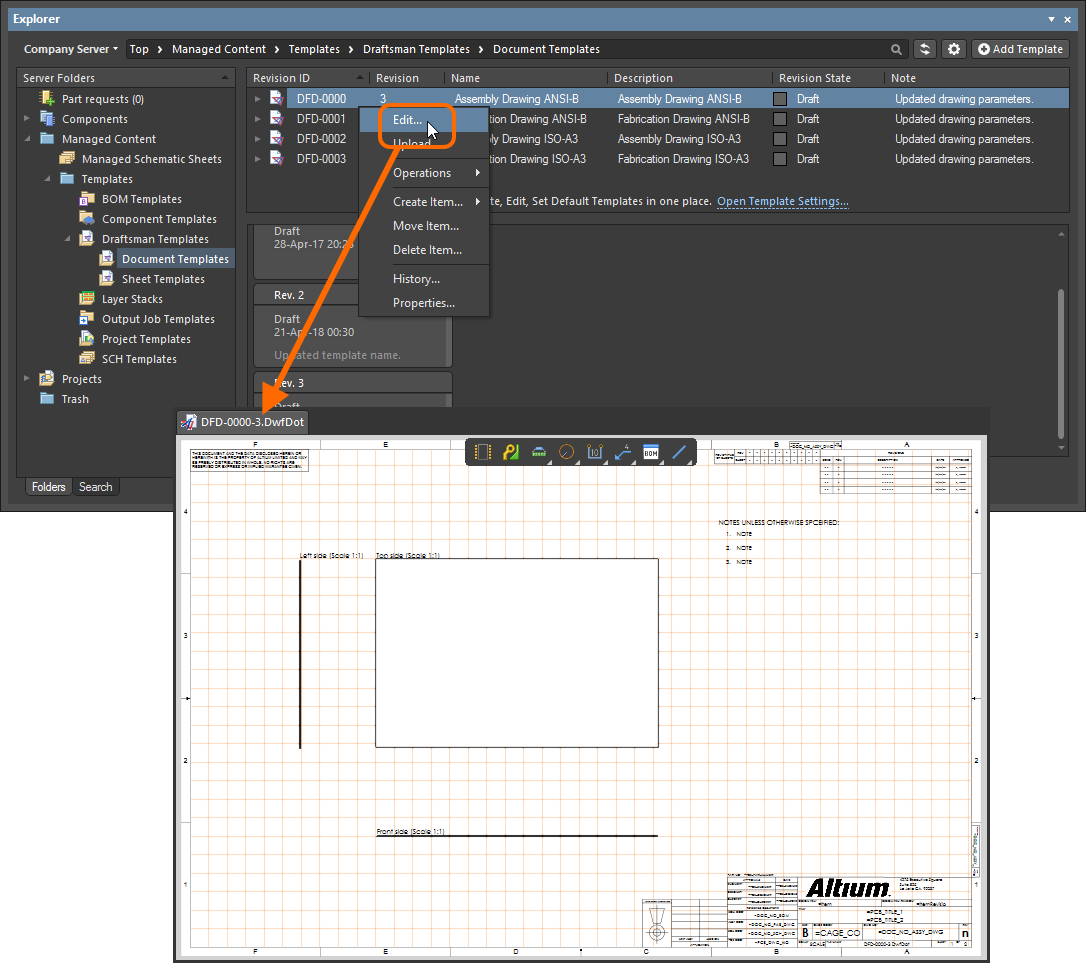The image size is (1086, 963).
Task: Toggle the Draft state box for DFD-0003
Action: point(780,159)
